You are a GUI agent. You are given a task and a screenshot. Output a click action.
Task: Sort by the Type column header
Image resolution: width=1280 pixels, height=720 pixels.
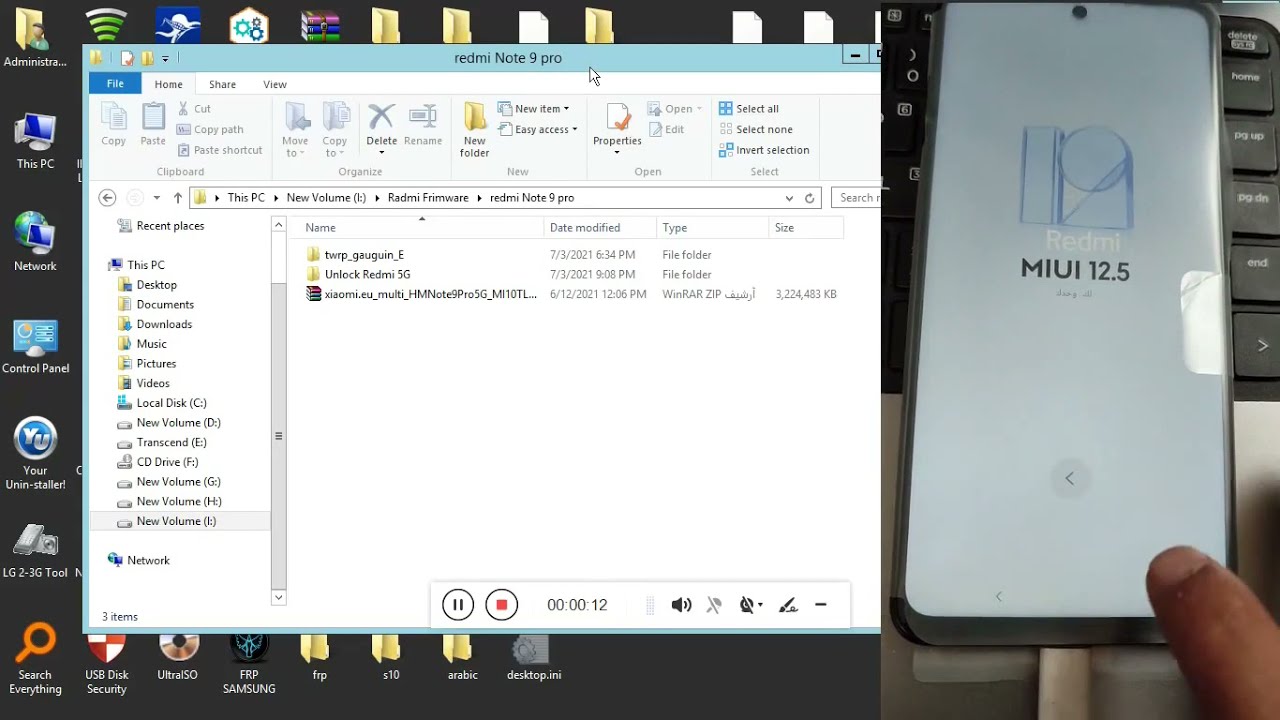tap(712, 228)
